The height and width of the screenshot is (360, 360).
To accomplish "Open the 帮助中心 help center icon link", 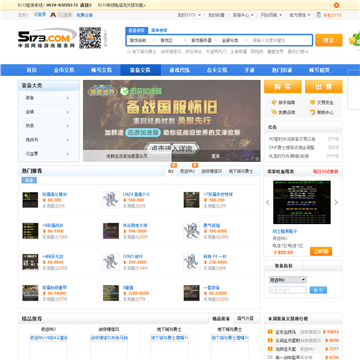I will [x=312, y=112].
